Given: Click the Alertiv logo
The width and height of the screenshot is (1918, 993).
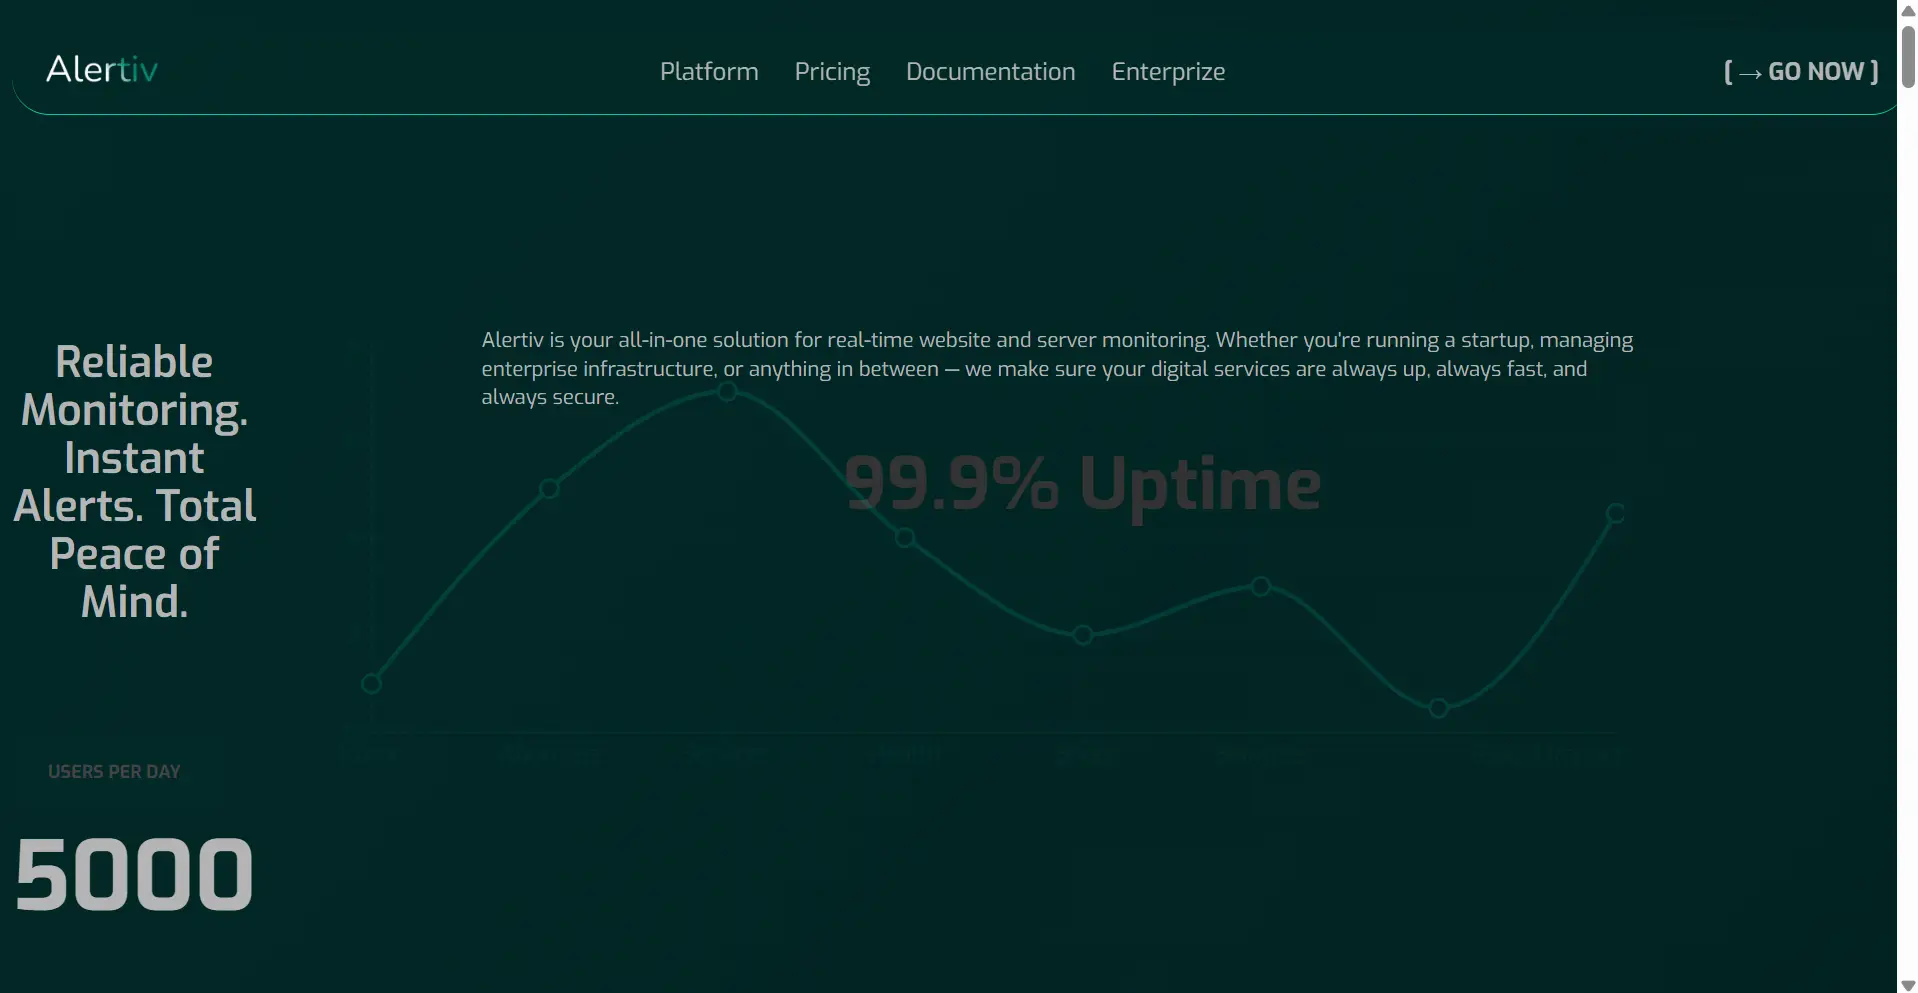Looking at the screenshot, I should 101,68.
